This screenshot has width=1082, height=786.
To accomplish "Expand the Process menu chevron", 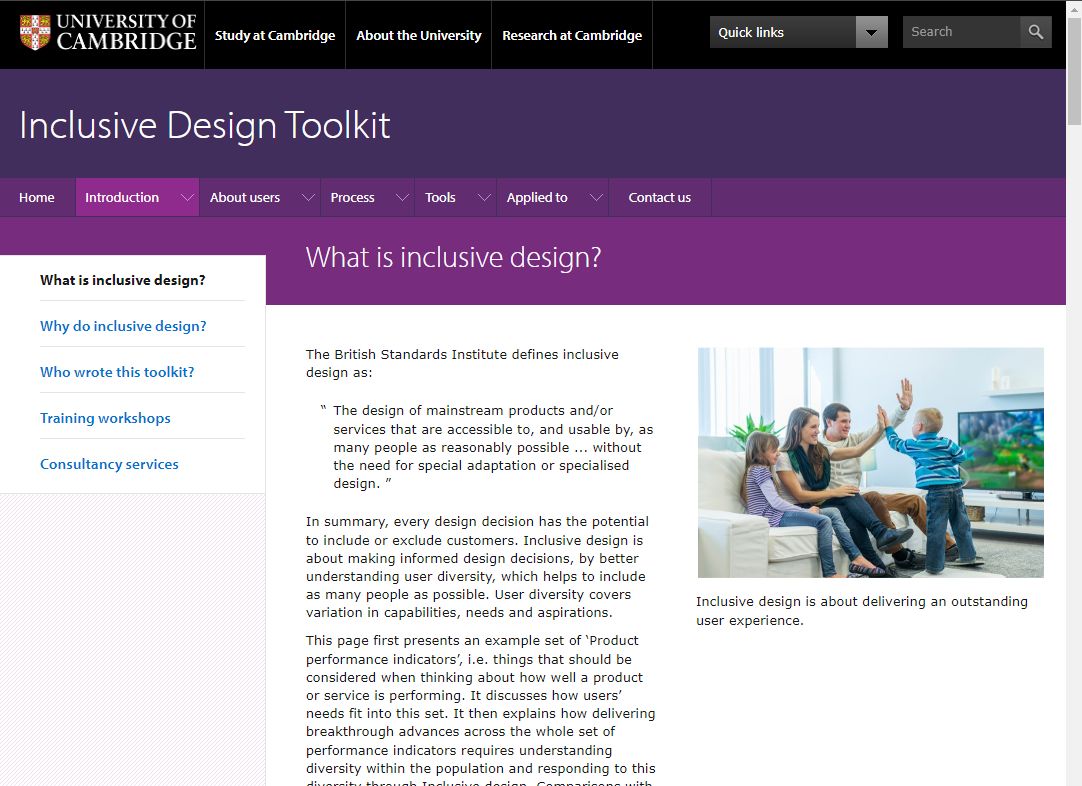I will pos(402,197).
